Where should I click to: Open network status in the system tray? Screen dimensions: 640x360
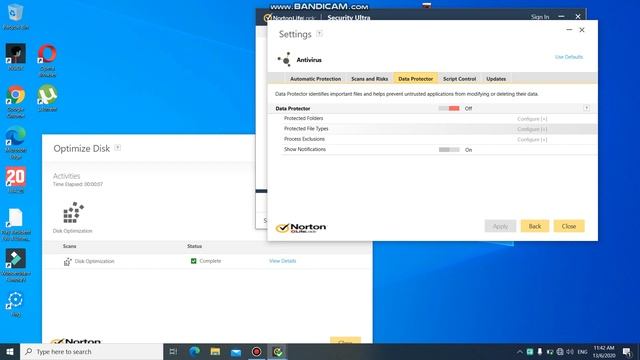click(x=560, y=351)
